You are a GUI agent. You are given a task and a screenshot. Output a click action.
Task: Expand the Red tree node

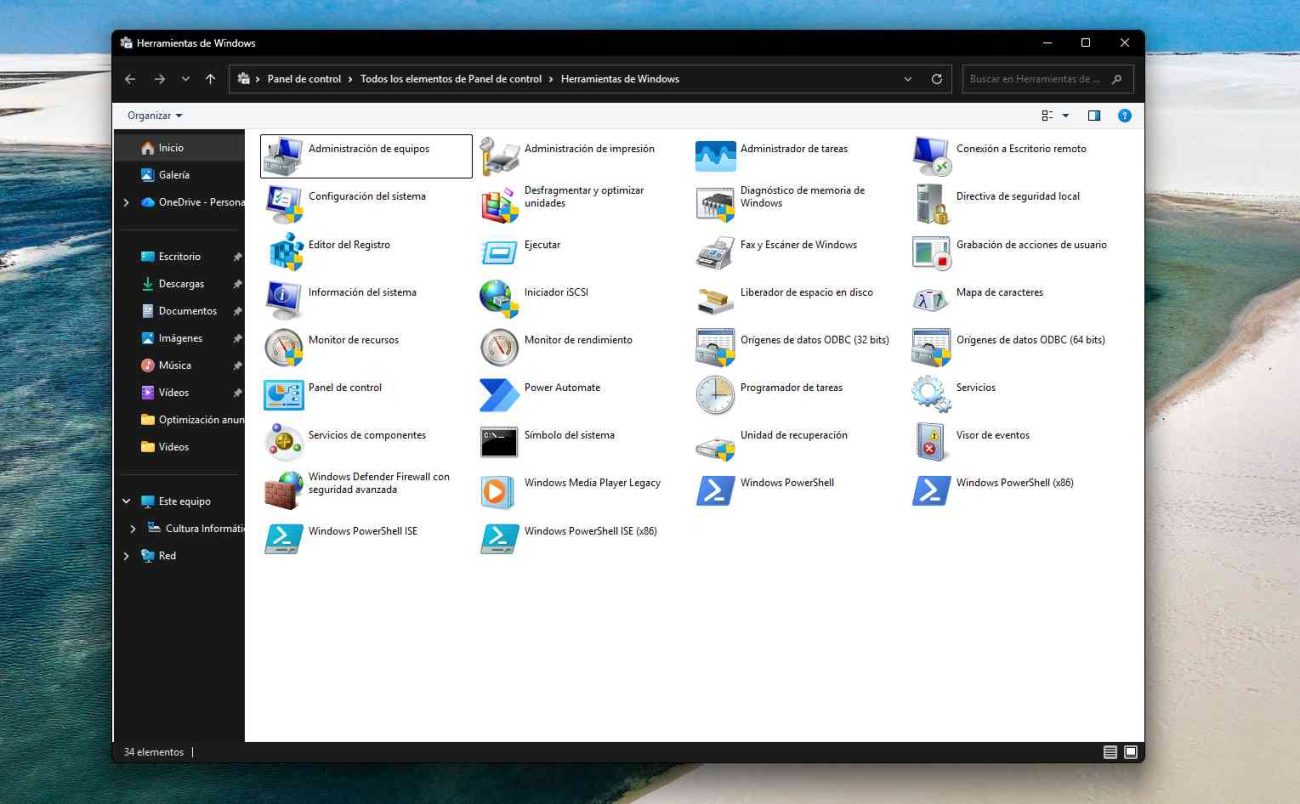(126, 556)
